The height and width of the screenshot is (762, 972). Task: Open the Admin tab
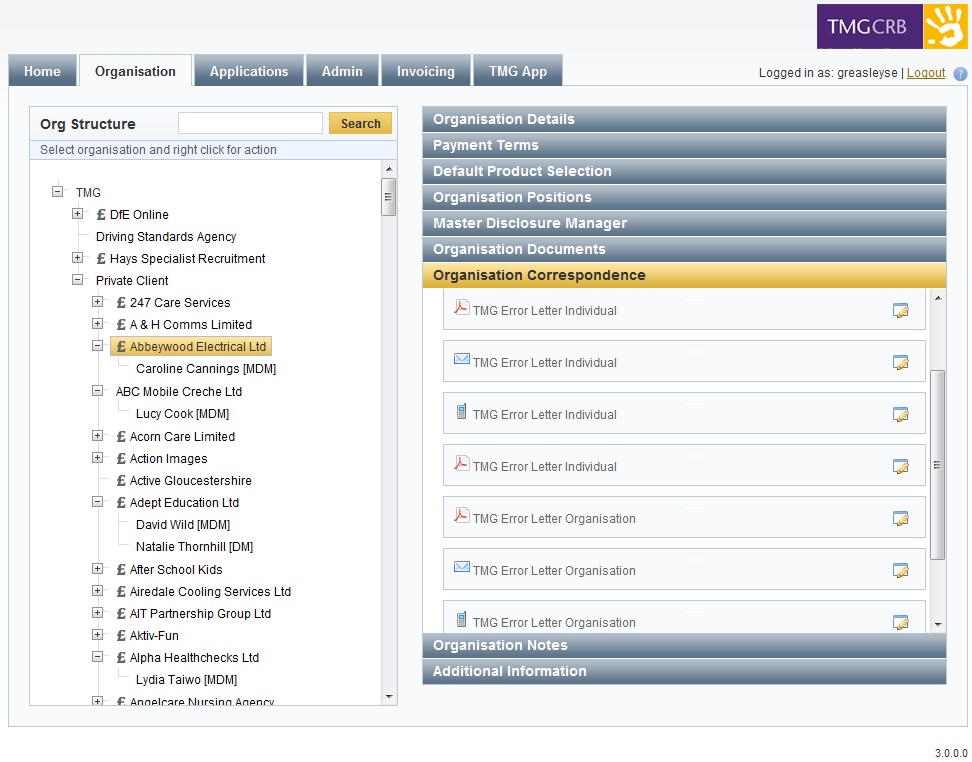[342, 71]
